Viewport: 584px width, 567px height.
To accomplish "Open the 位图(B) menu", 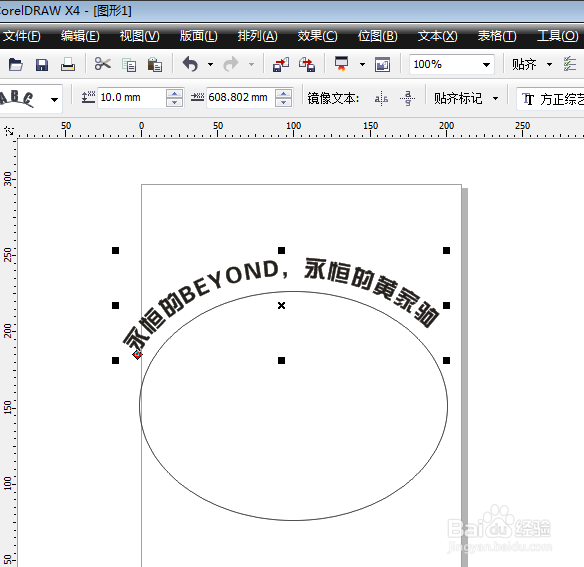I will tap(378, 36).
